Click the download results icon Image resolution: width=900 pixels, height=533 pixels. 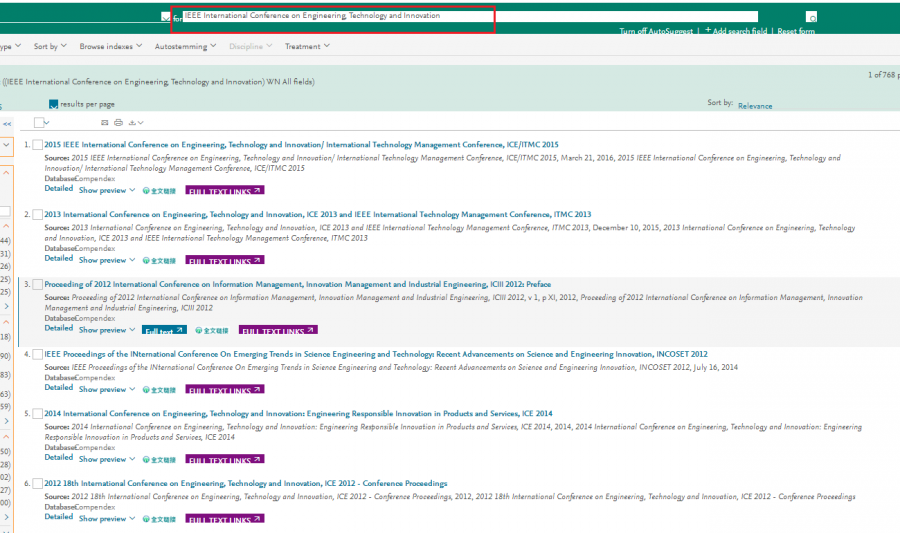tap(131, 122)
